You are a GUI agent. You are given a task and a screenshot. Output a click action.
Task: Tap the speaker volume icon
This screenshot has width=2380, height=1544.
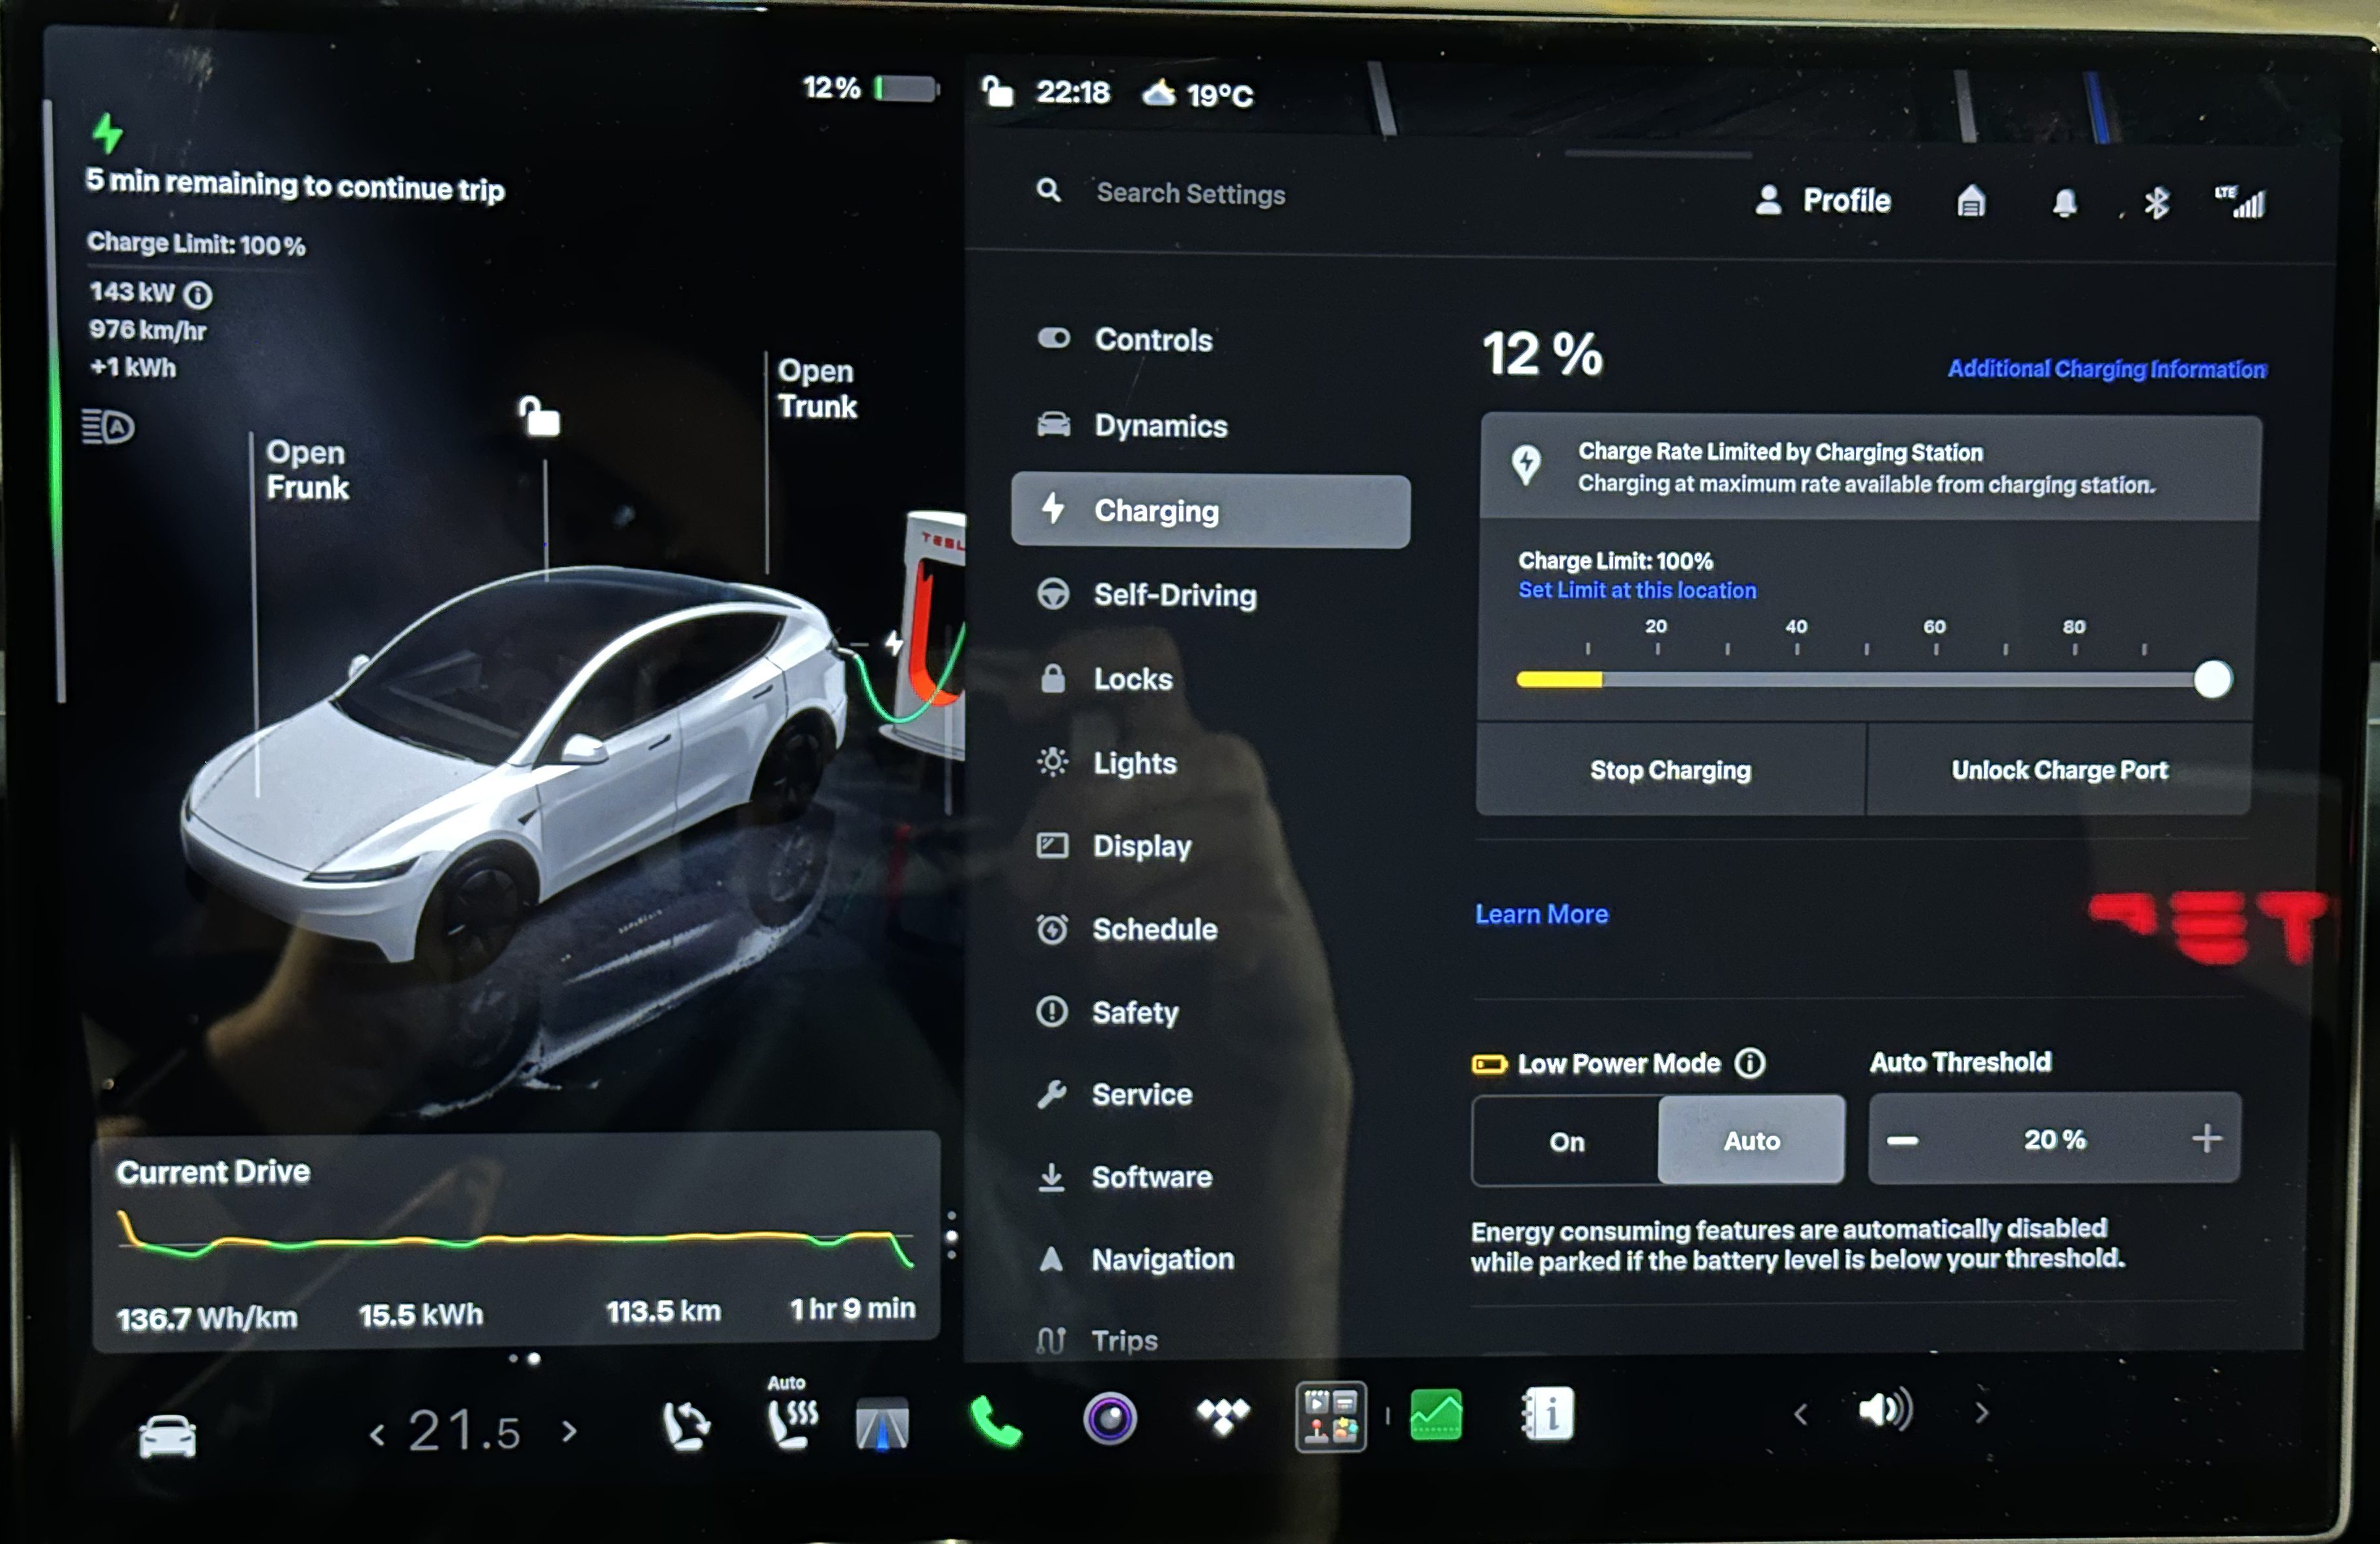[1886, 1410]
